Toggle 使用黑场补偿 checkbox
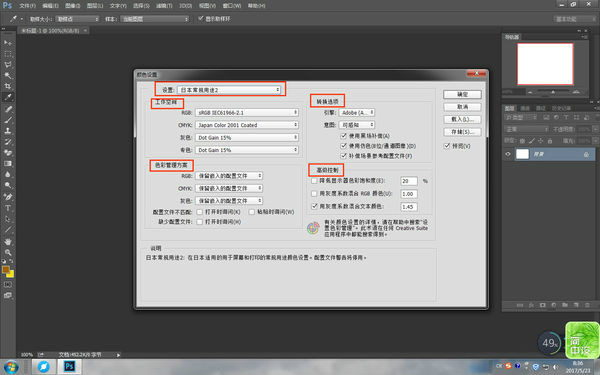Image resolution: width=600 pixels, height=375 pixels. coord(344,136)
